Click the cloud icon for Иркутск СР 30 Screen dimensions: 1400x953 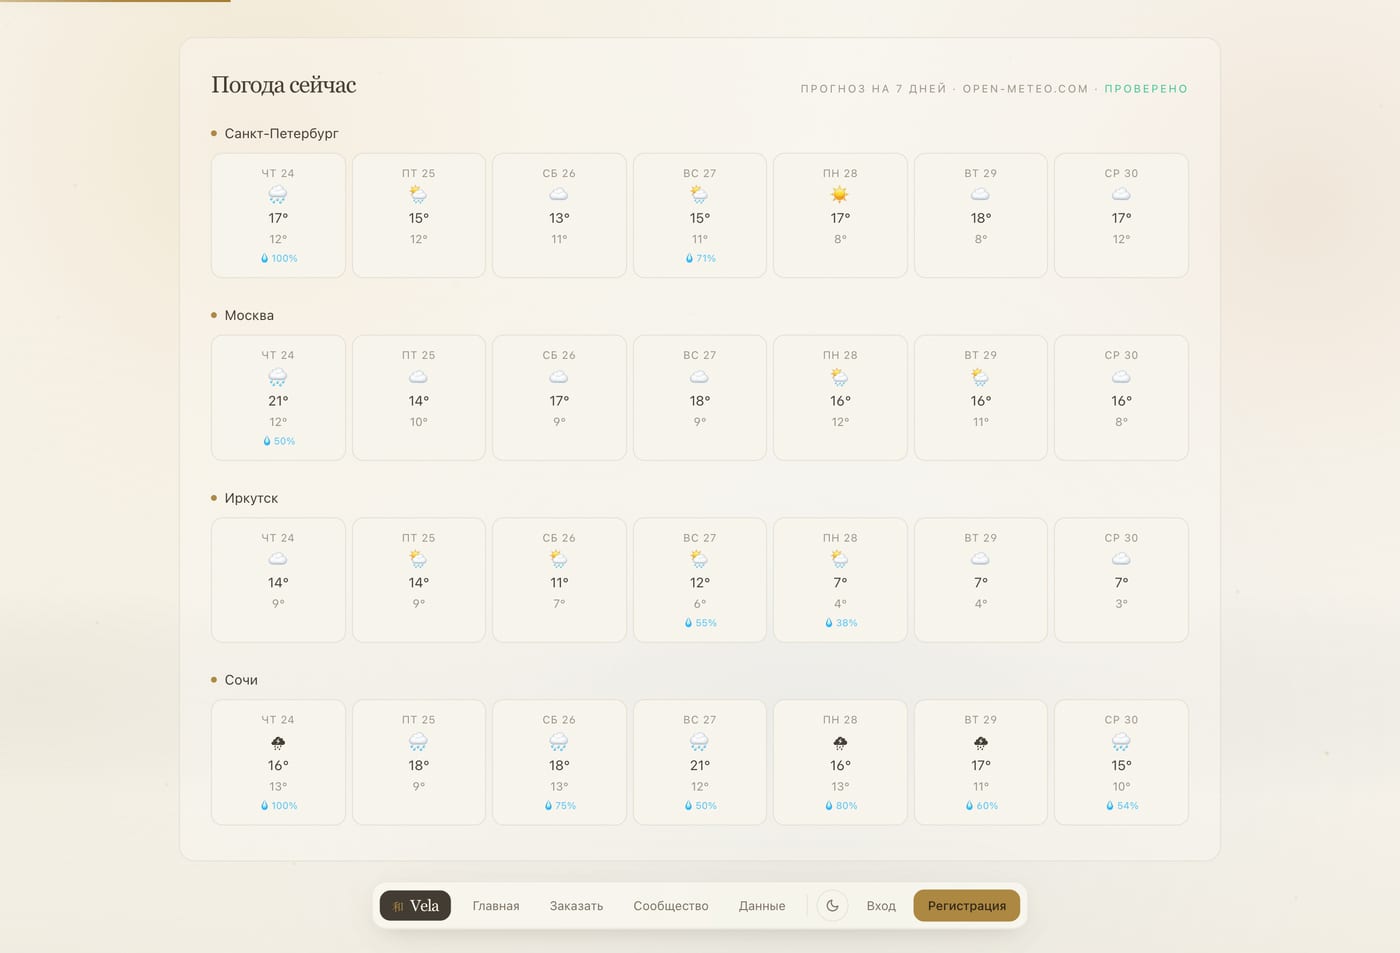pos(1121,559)
